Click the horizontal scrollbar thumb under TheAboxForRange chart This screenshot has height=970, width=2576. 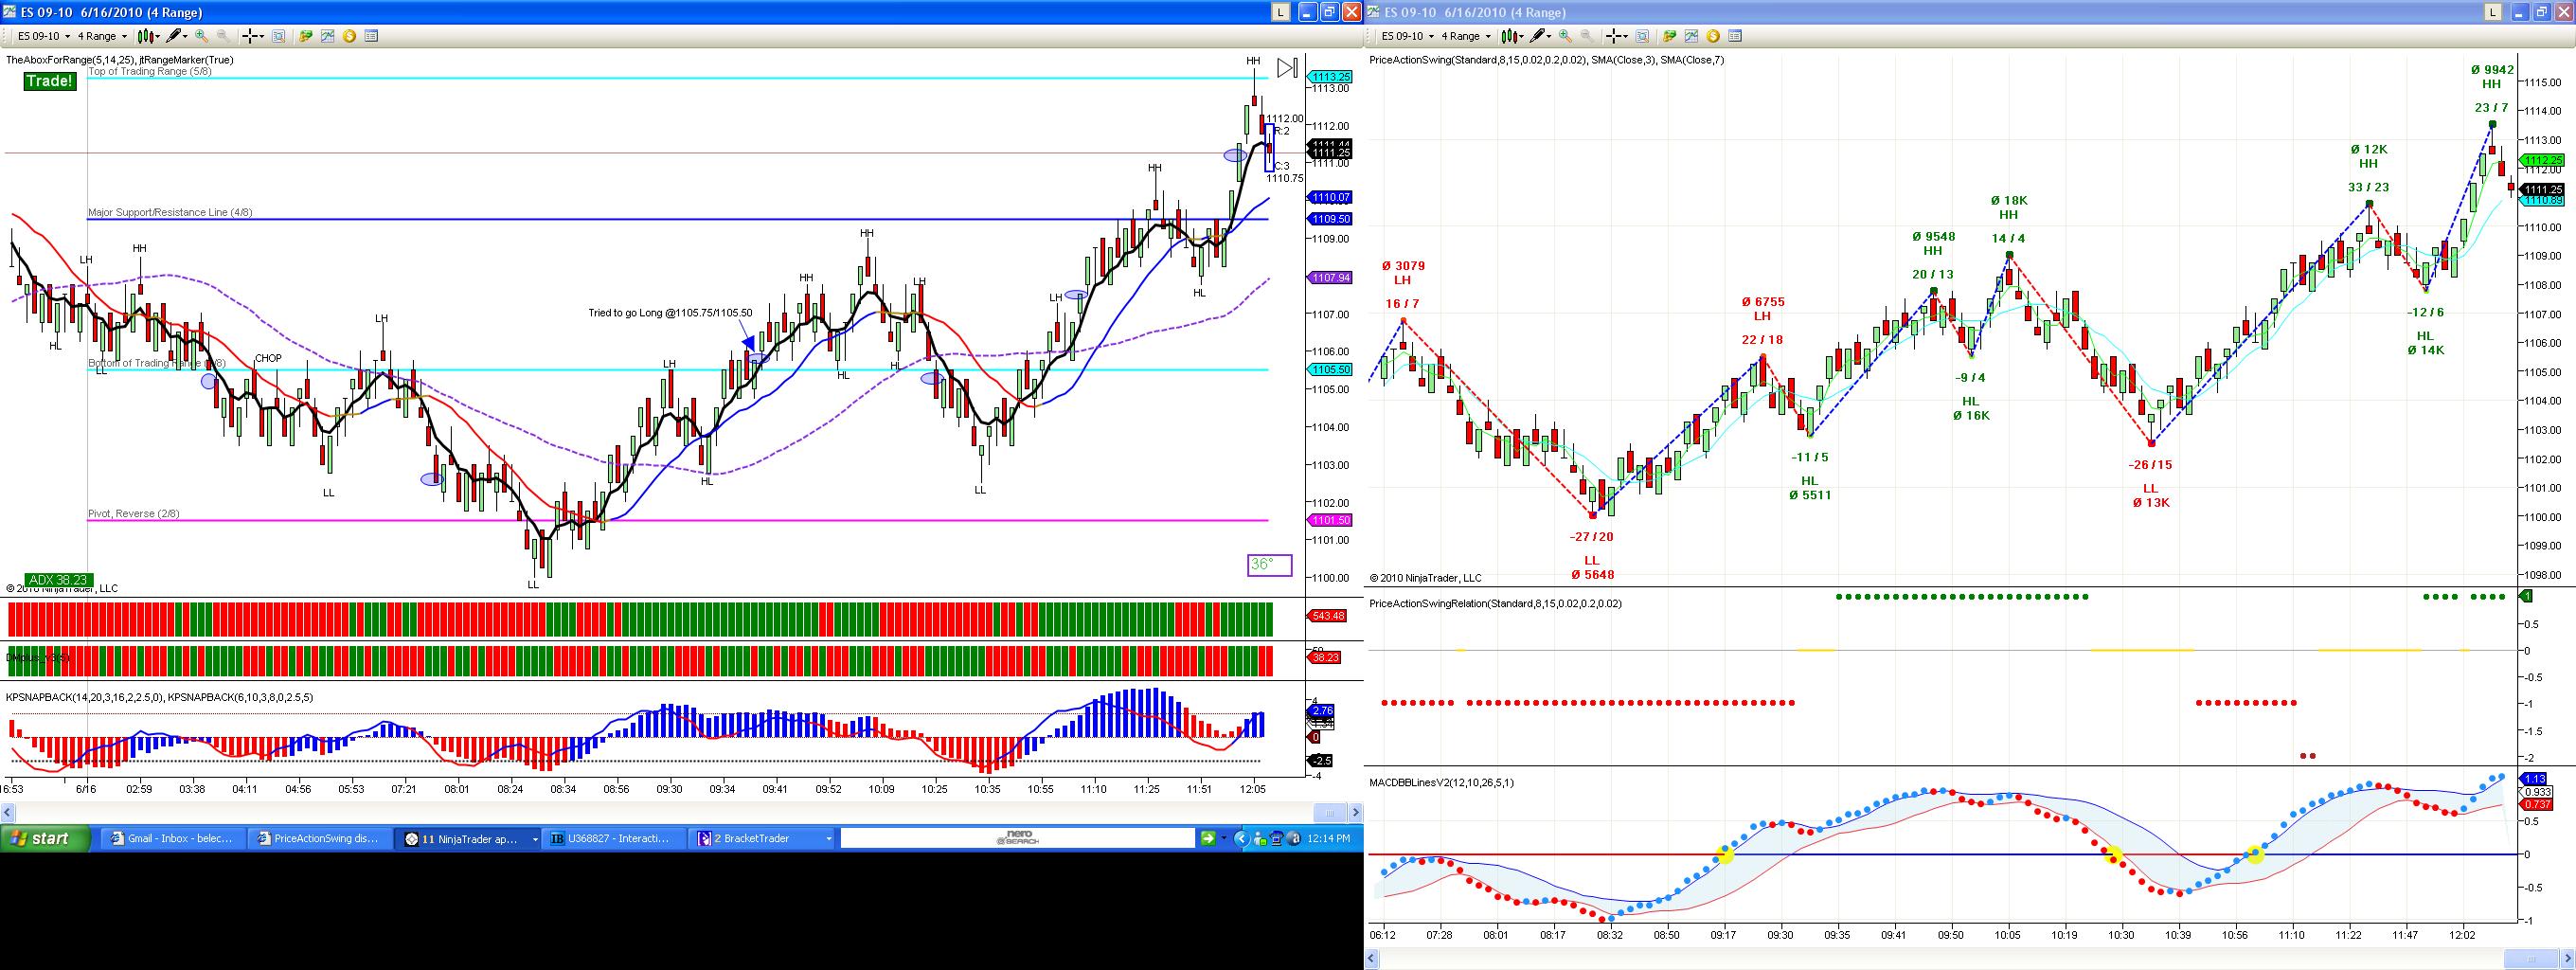1328,812
